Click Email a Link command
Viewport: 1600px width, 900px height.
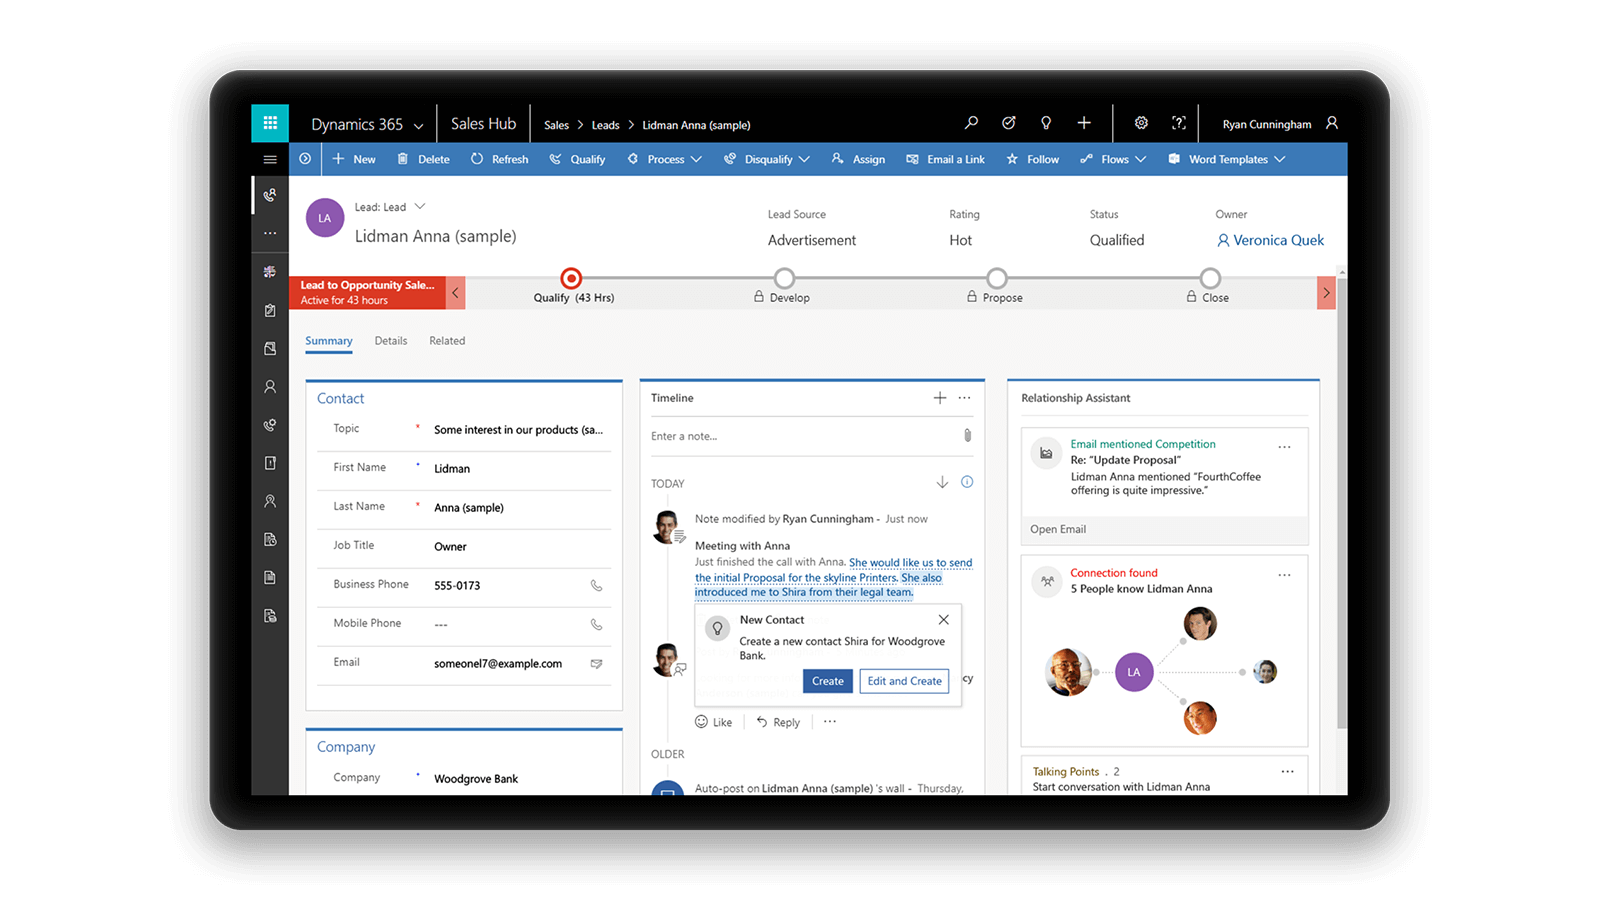pos(945,159)
